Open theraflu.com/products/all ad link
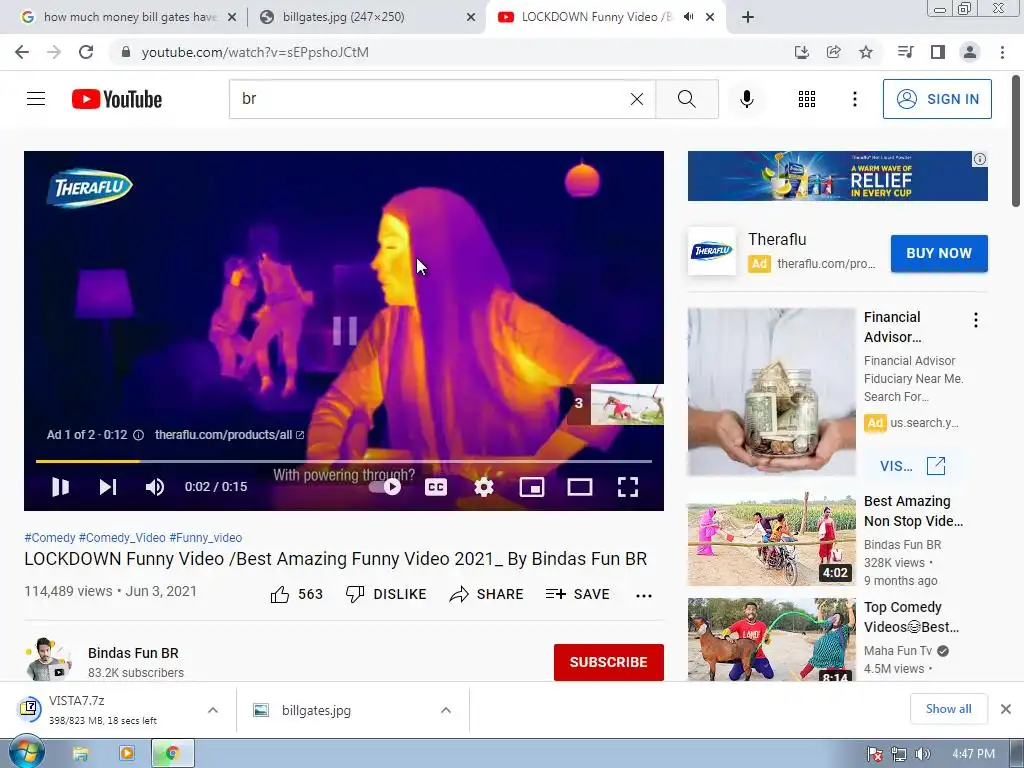The height and width of the screenshot is (768, 1024). (x=229, y=435)
